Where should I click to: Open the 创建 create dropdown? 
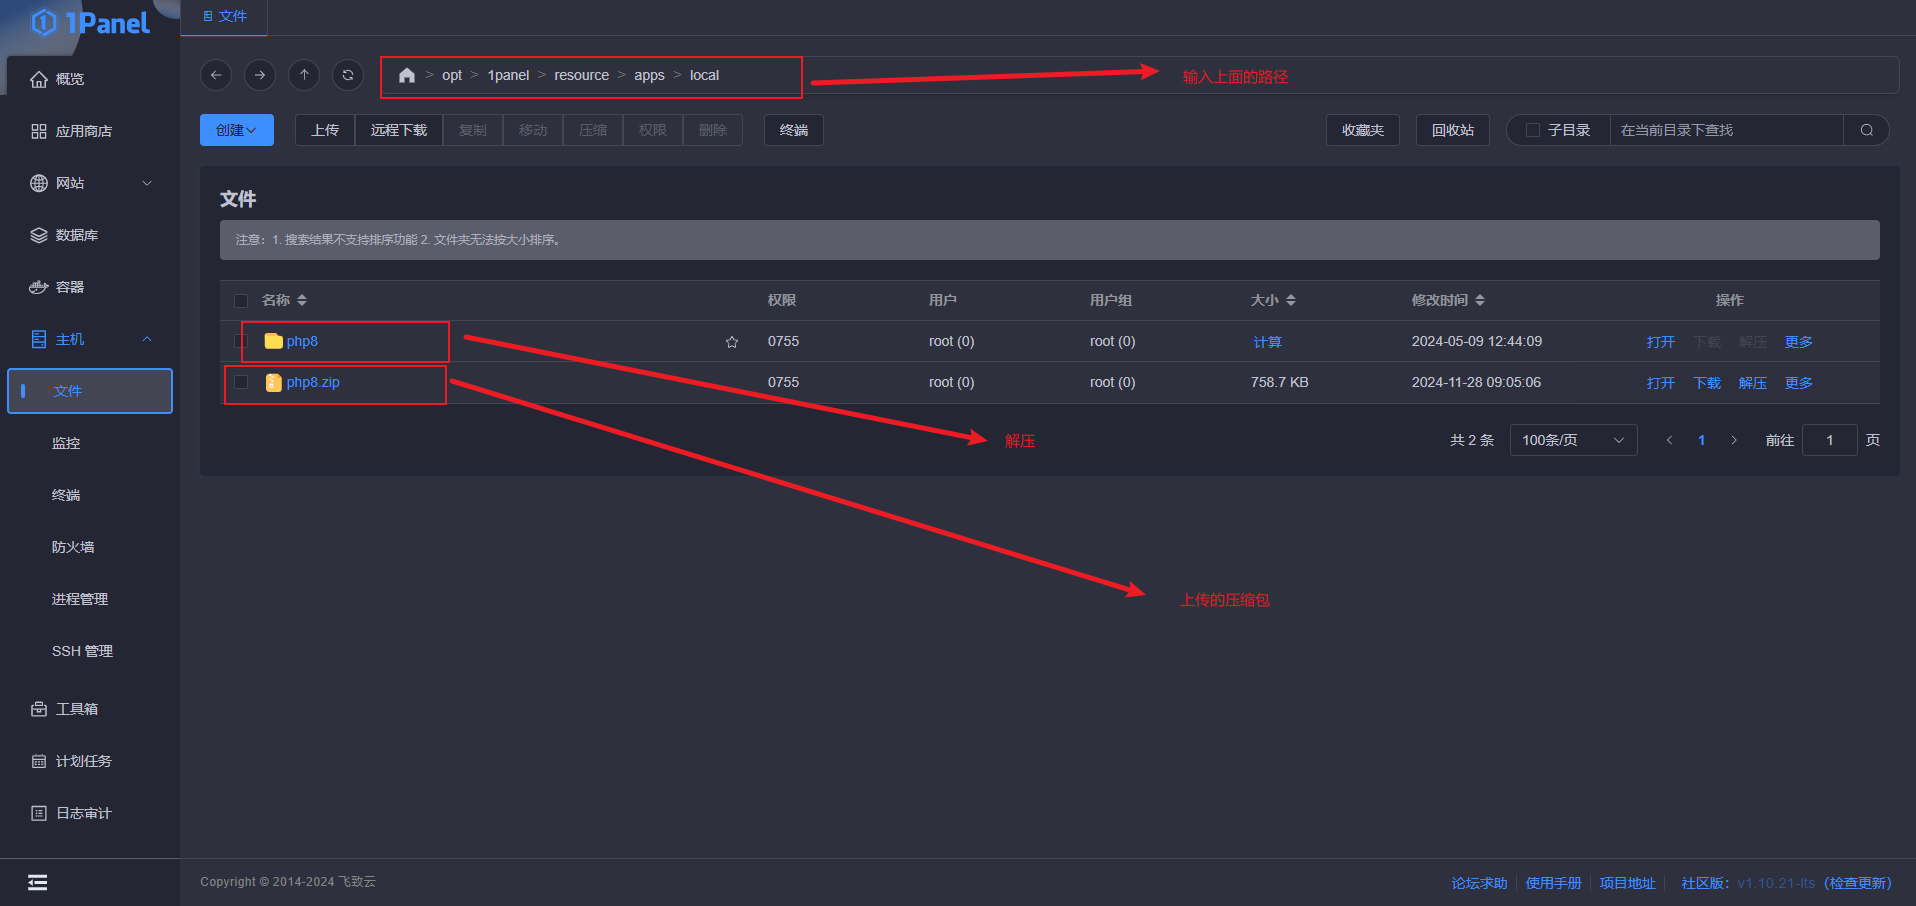237,130
